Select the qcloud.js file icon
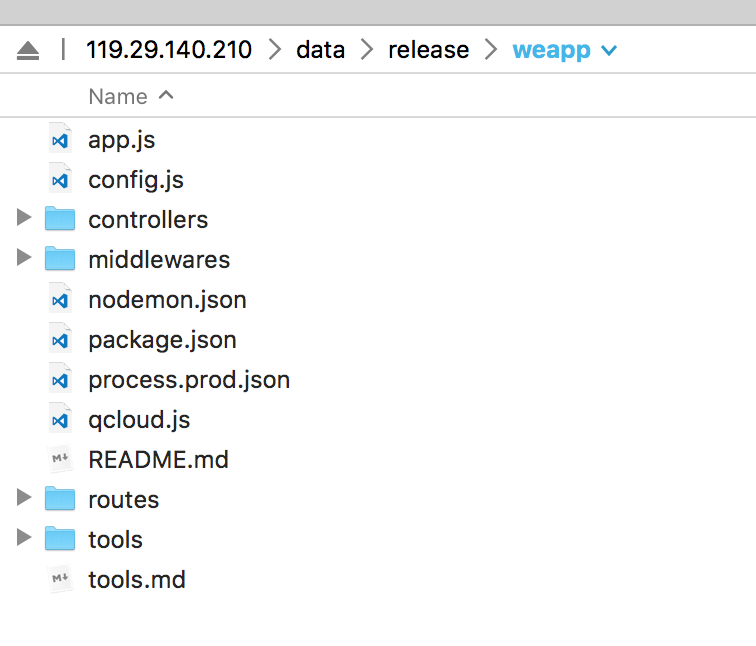 coord(60,419)
